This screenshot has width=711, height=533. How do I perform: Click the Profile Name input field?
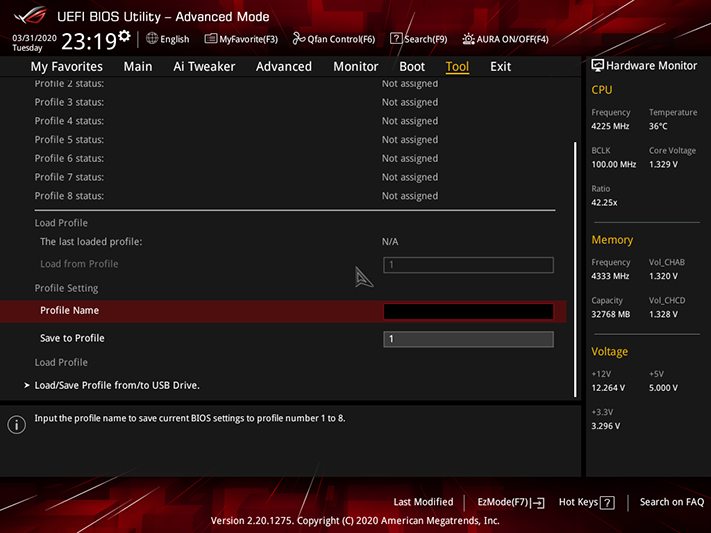(468, 312)
